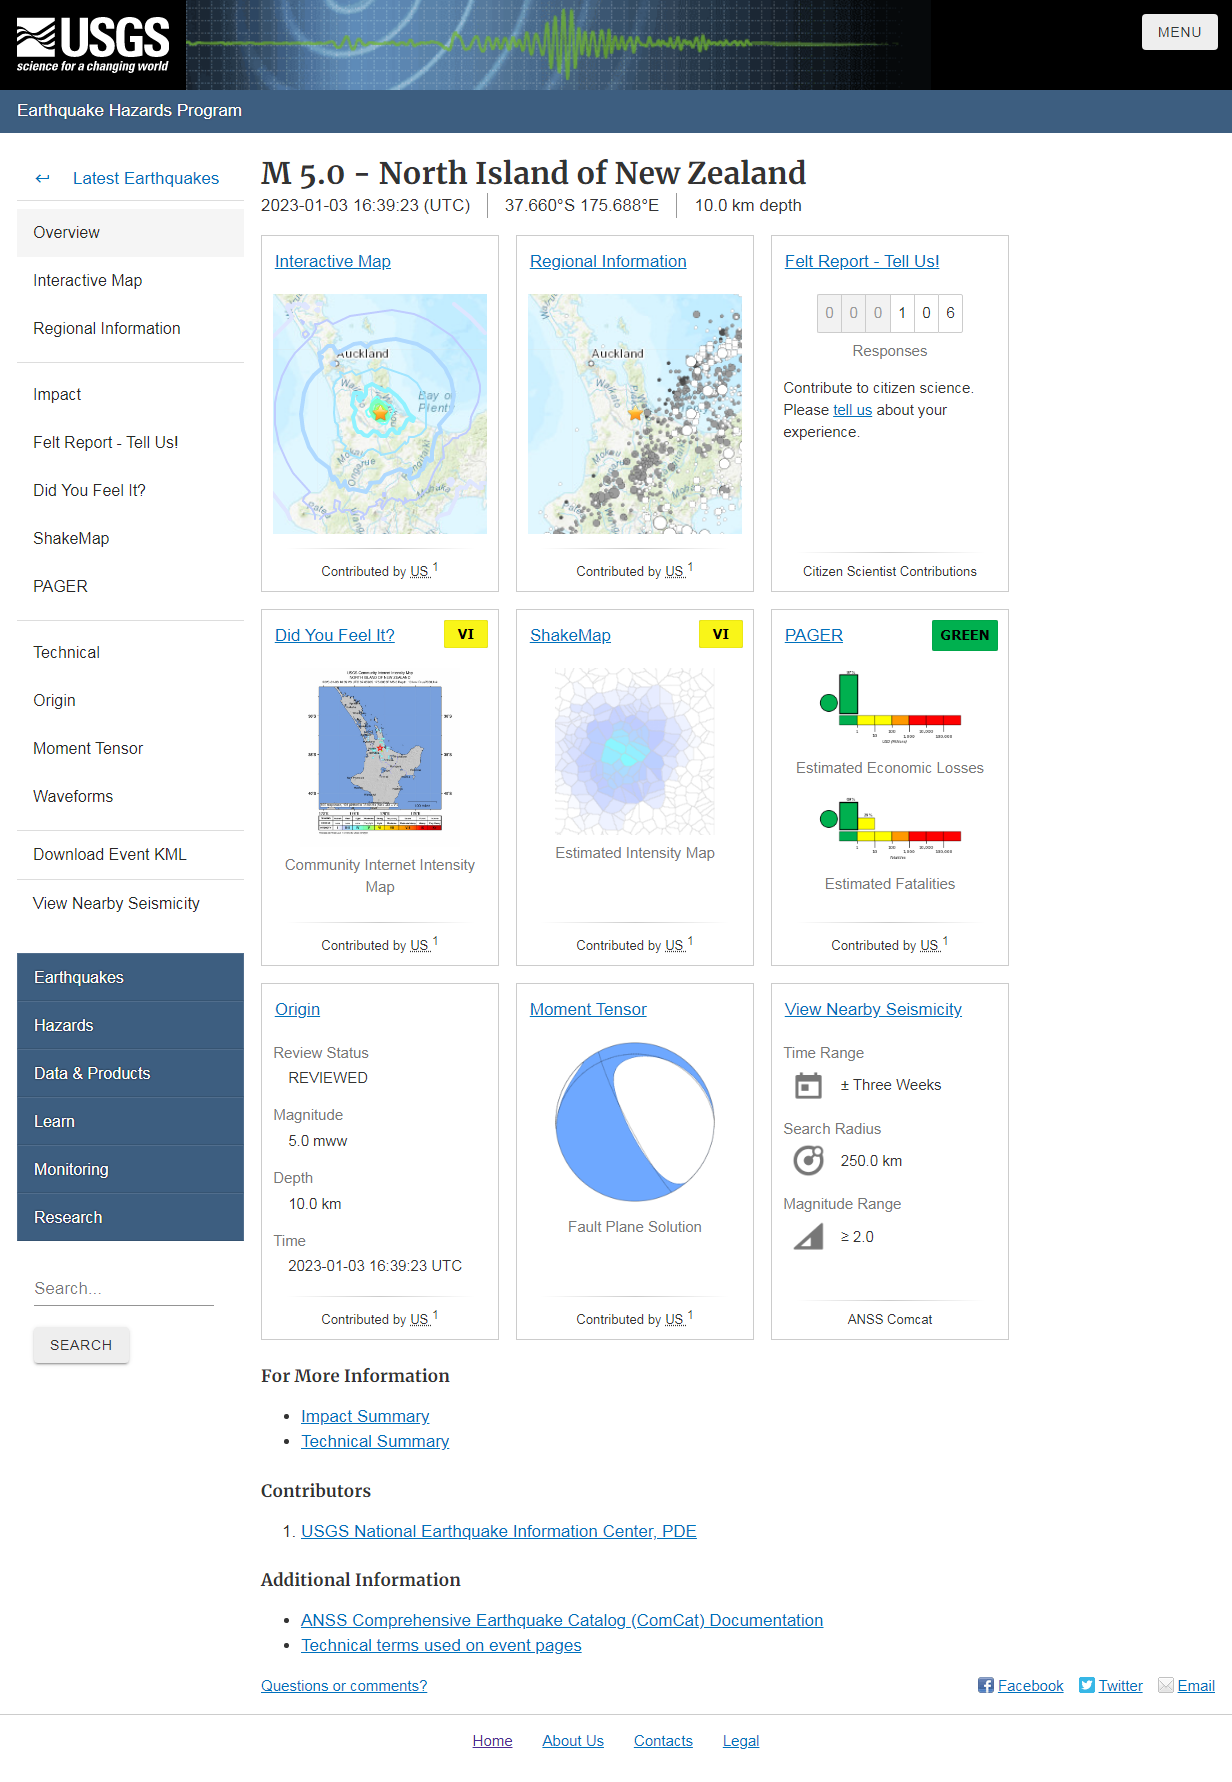The height and width of the screenshot is (1782, 1232).
Task: Open Technical terms used on event pages
Action: [441, 1645]
